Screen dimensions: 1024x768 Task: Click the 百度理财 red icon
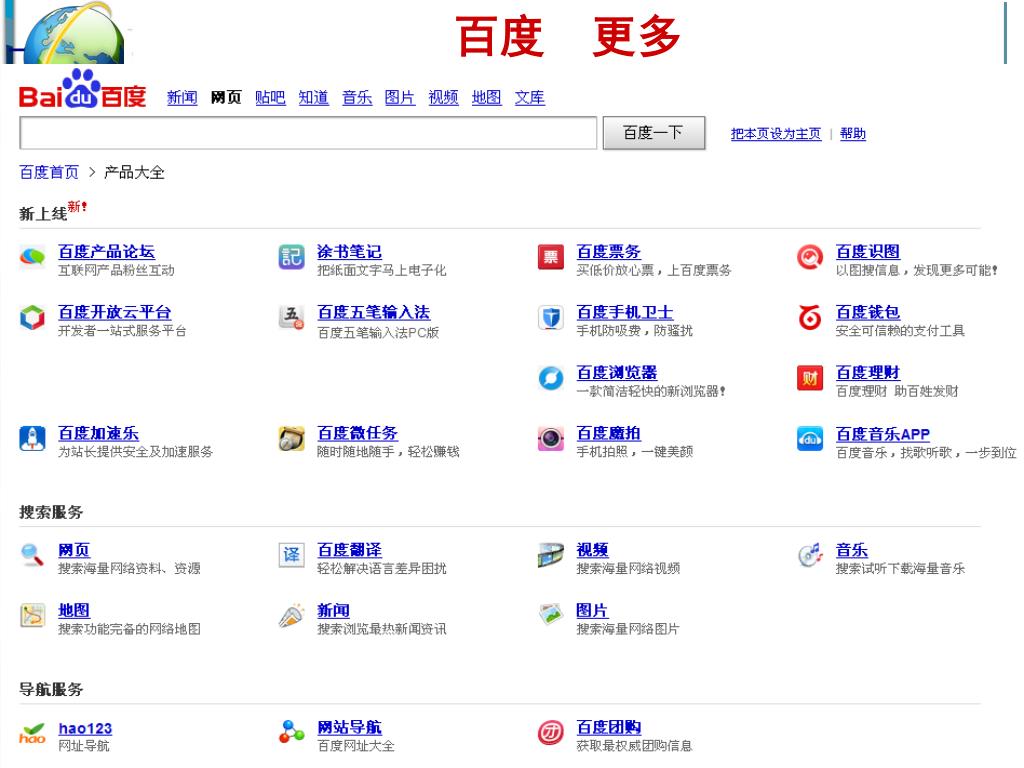pyautogui.click(x=810, y=377)
